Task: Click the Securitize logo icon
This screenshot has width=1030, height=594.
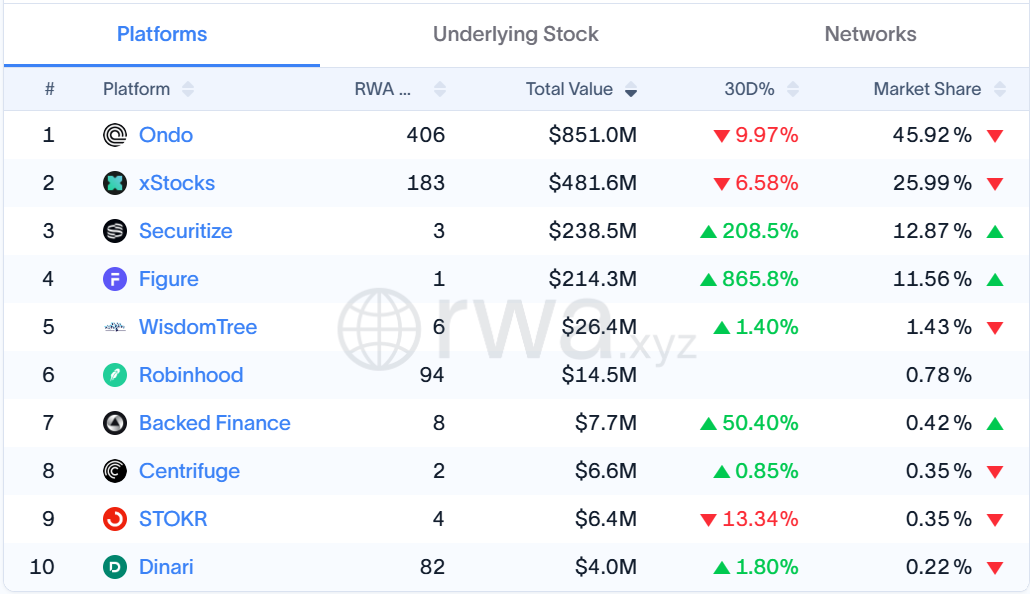Action: point(115,231)
